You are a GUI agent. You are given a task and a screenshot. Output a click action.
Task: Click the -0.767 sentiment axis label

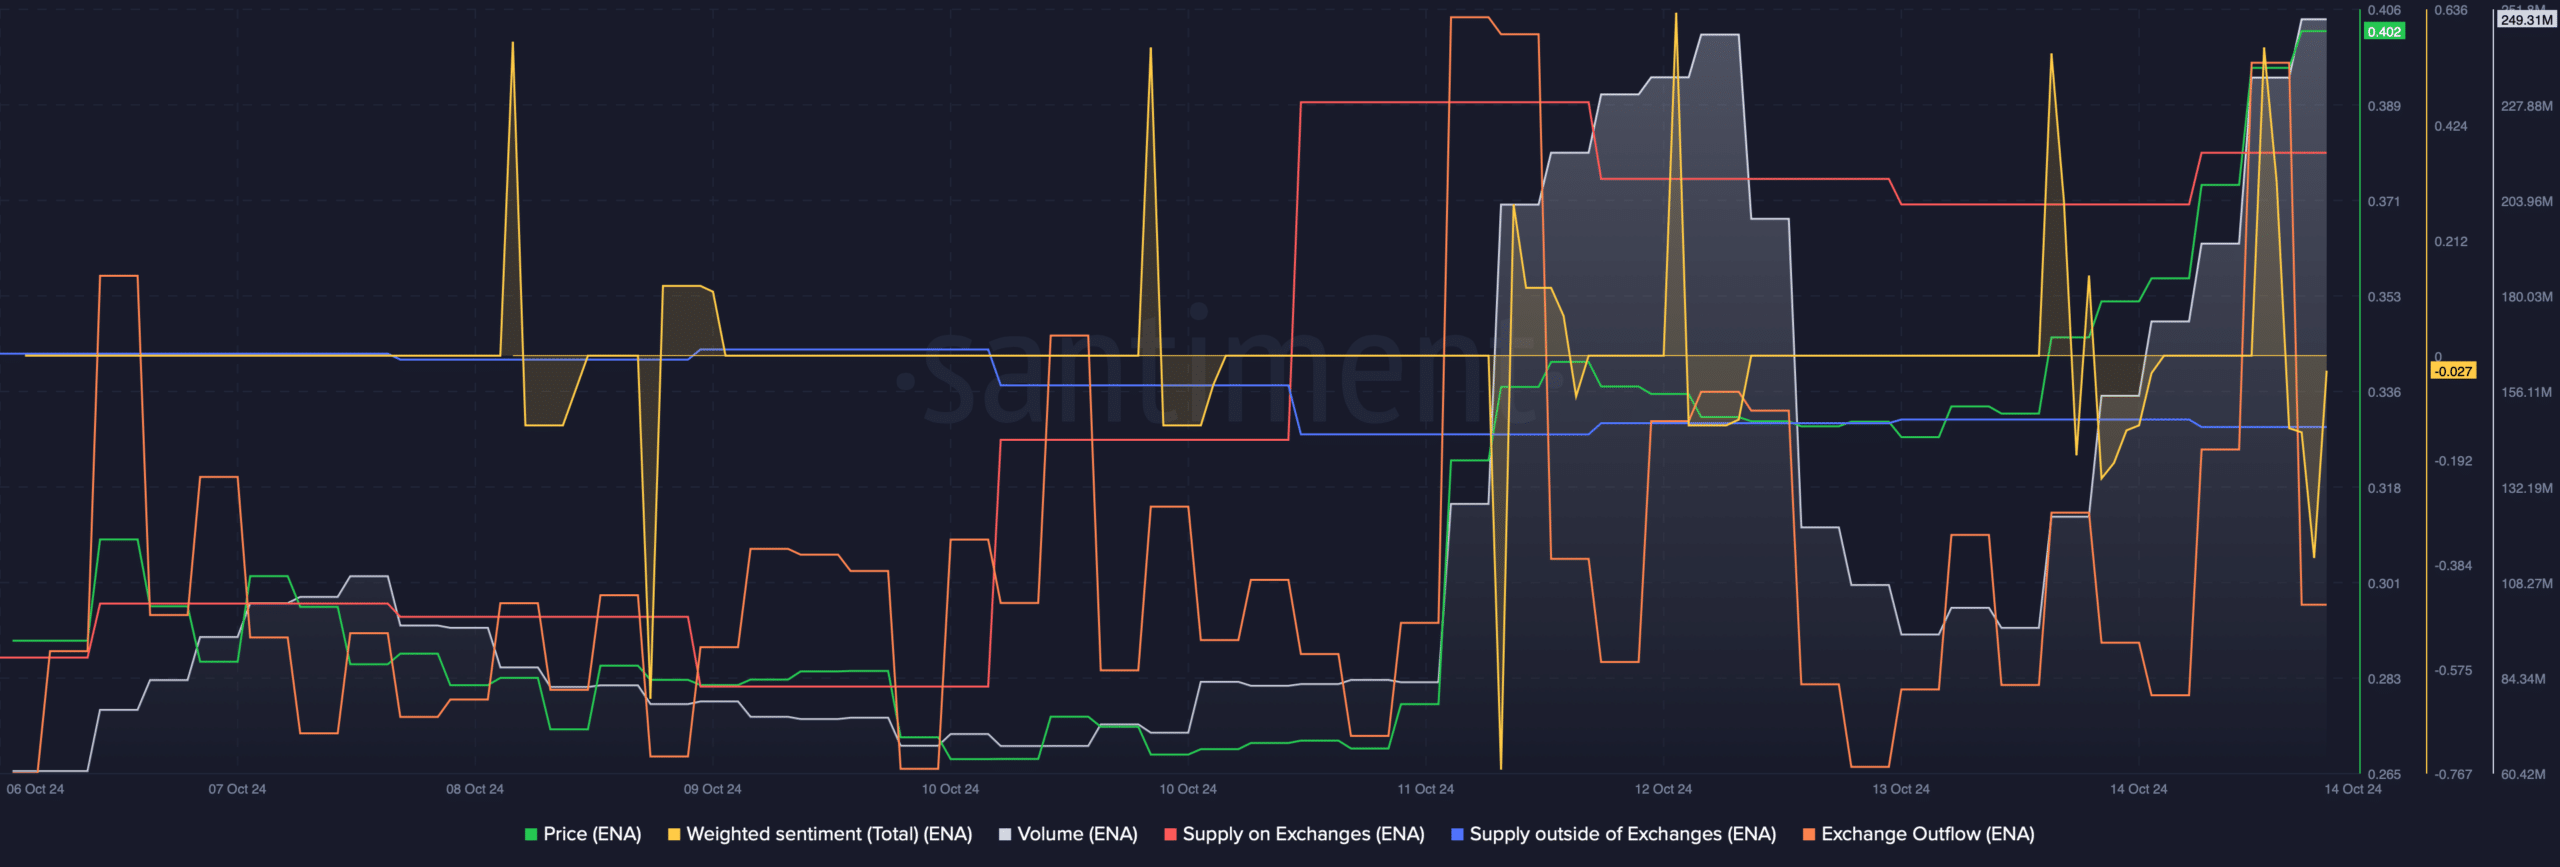point(2453,774)
